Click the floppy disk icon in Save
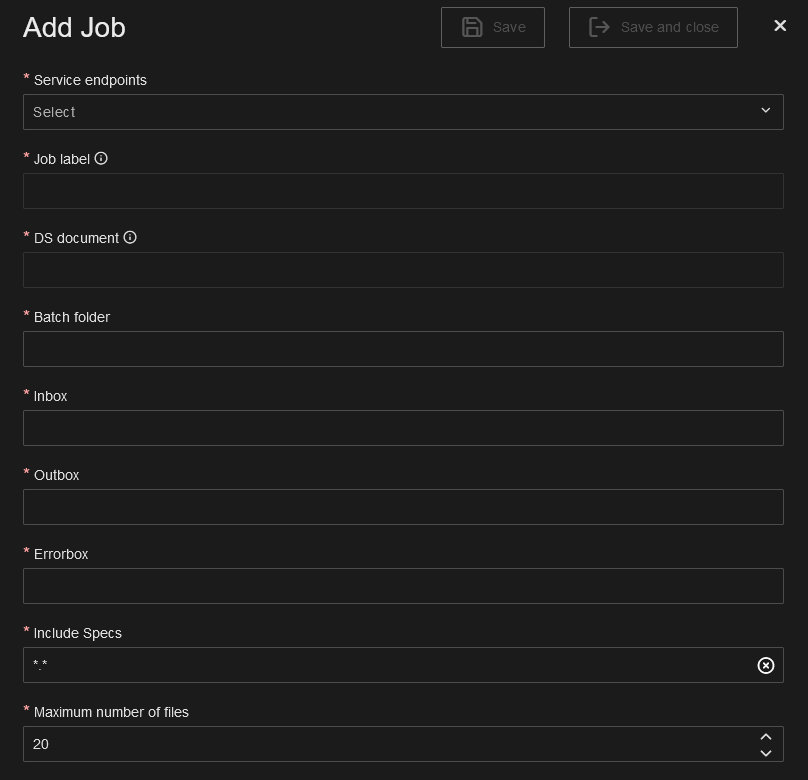Viewport: 808px width, 780px height. point(472,28)
